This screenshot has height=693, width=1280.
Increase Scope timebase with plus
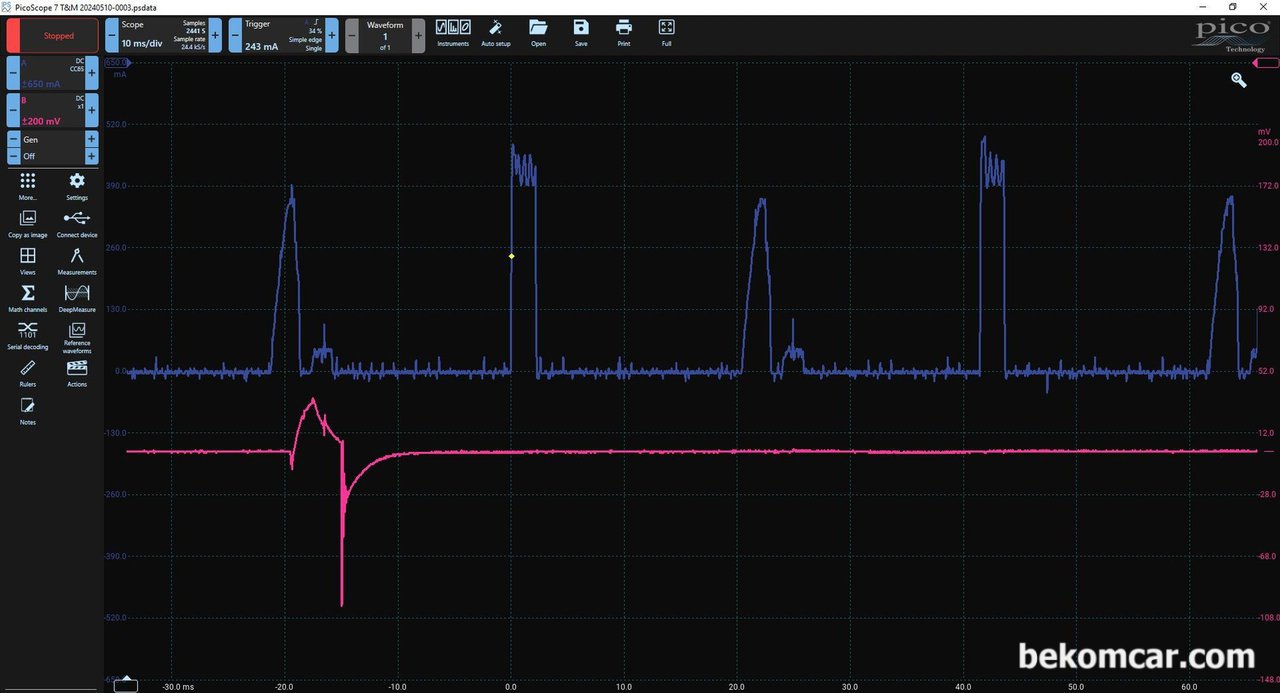pos(215,35)
